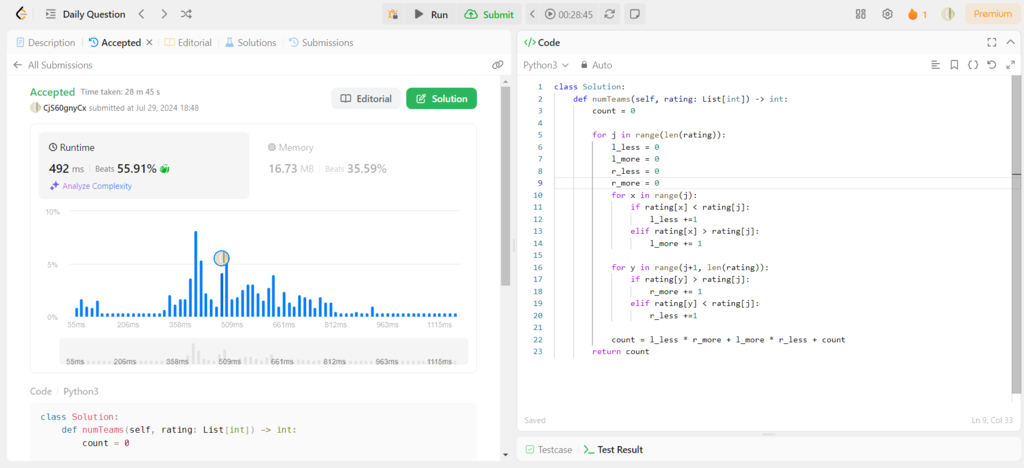Screen dimensions: 1024x468
Task: Open the Editorial tab
Action: pos(188,42)
